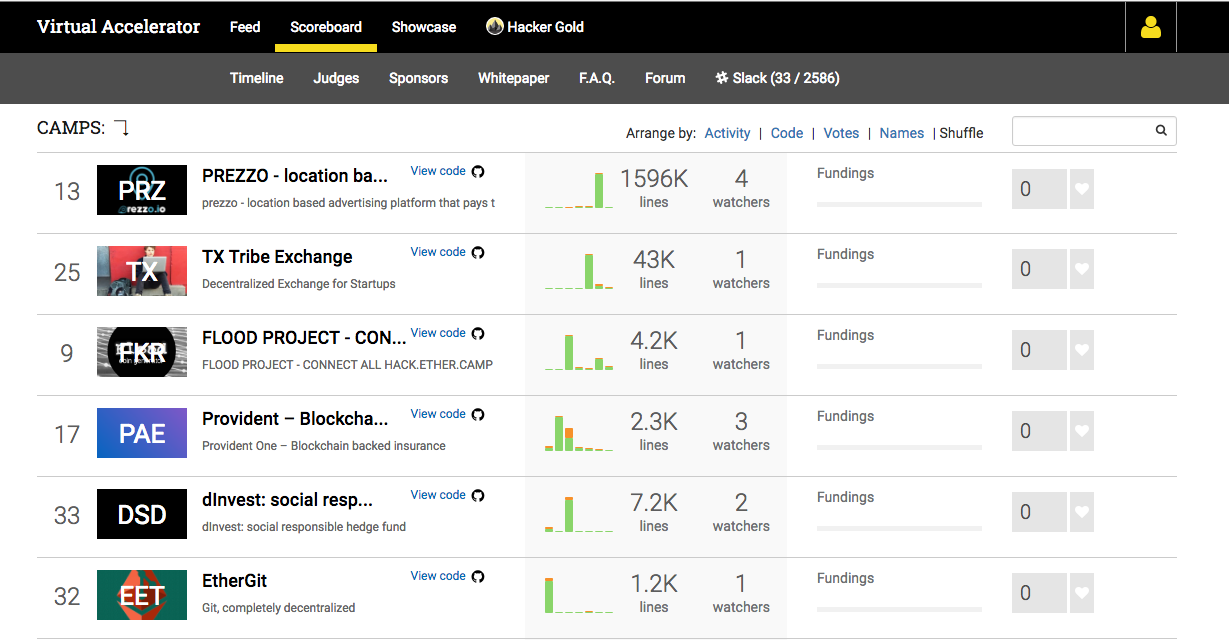The width and height of the screenshot is (1229, 640).
Task: Like FLOOD PROJECT with the heart icon
Action: pyautogui.click(x=1081, y=350)
